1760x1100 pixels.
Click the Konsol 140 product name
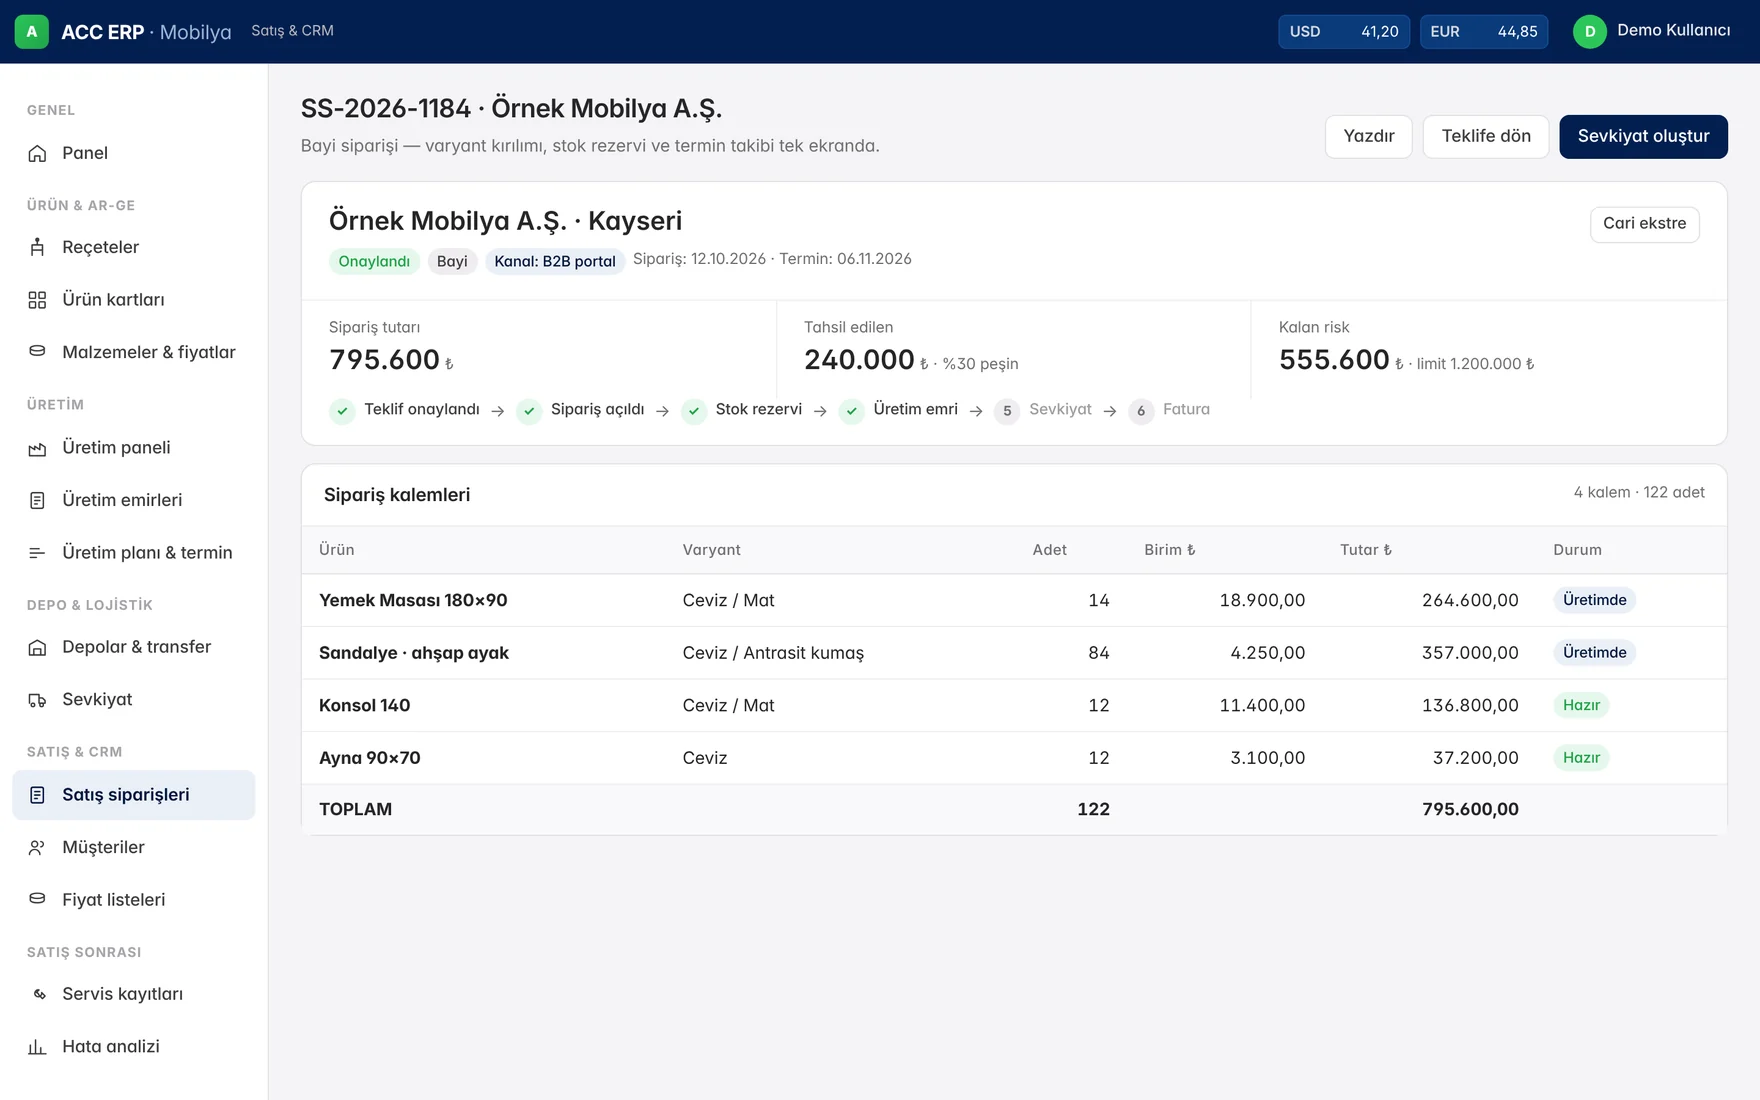[364, 705]
